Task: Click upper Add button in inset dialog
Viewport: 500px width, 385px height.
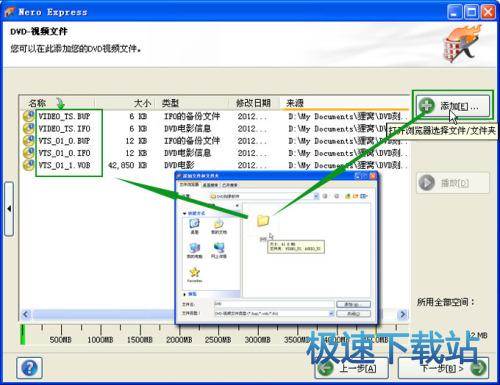Action: pos(353,304)
